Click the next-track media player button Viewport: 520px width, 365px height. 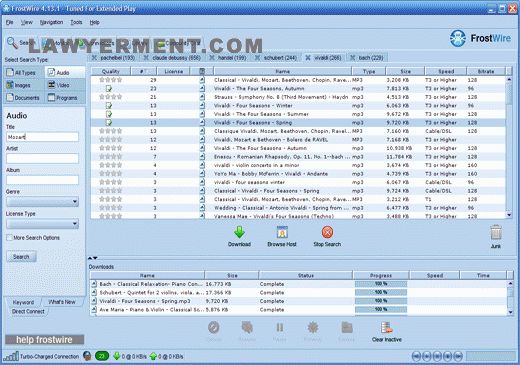(458, 356)
